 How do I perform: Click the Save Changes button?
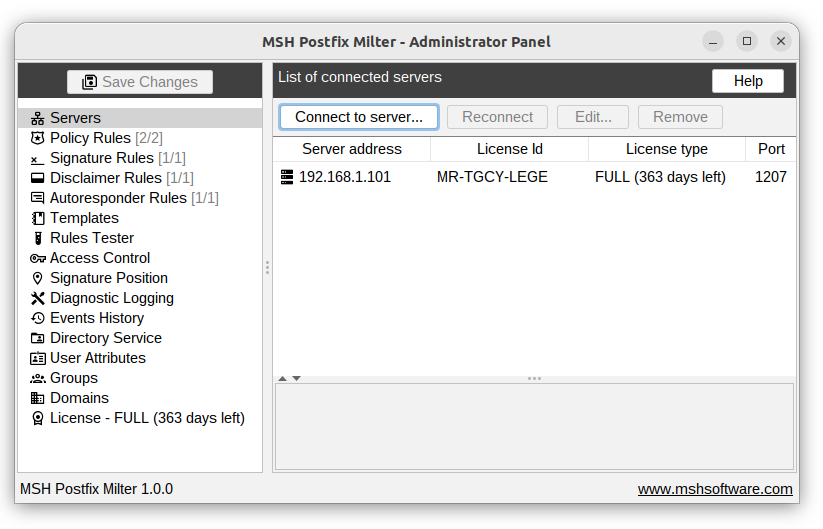(140, 82)
